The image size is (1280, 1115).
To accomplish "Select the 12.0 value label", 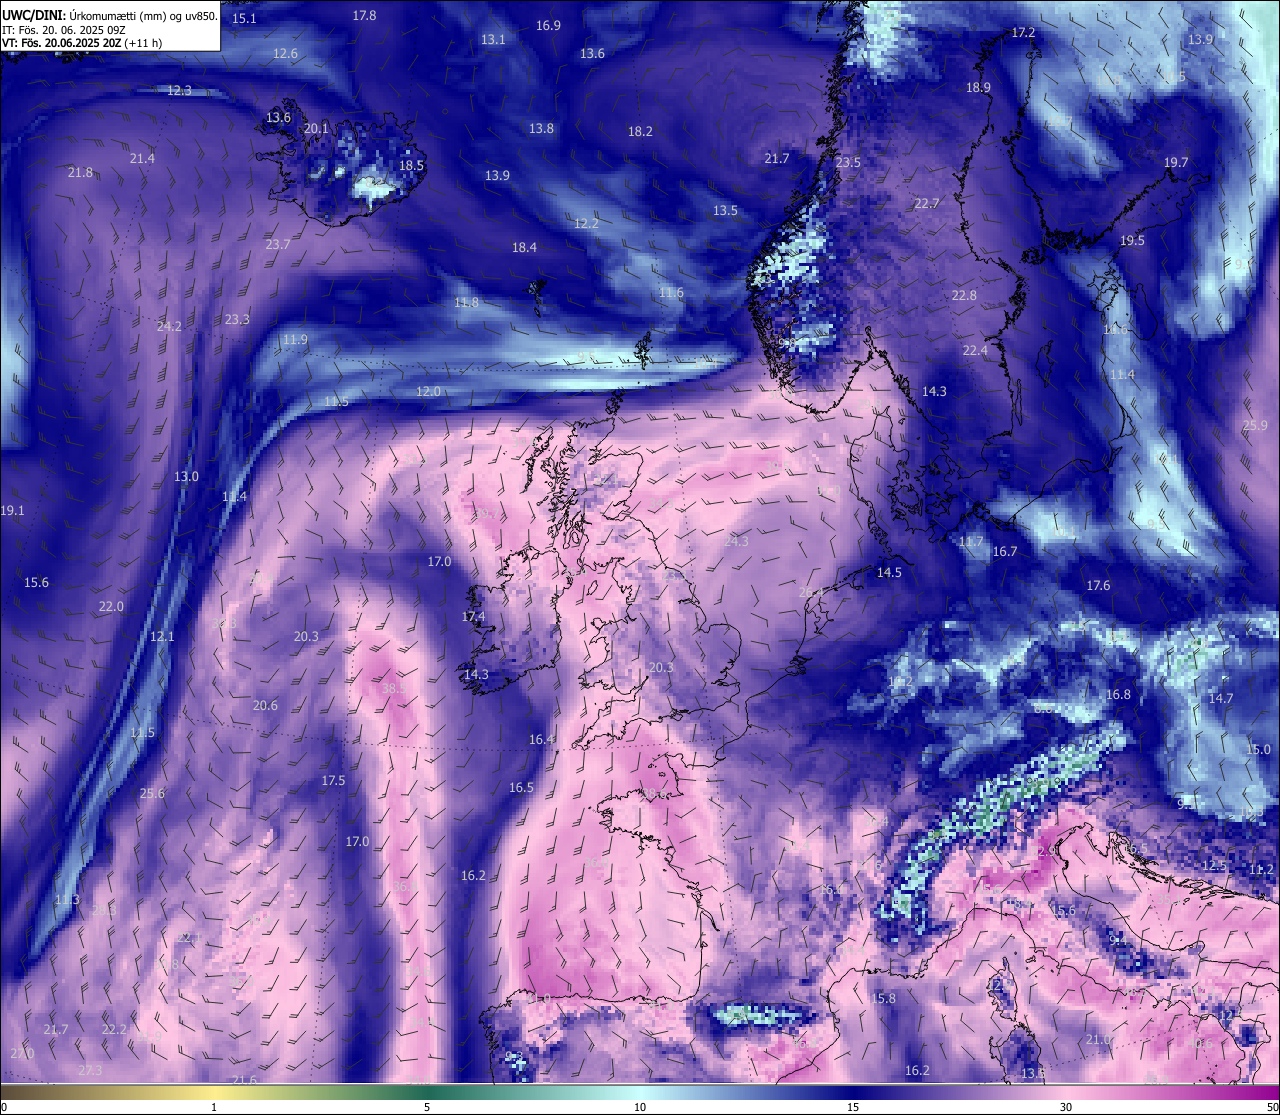I will pyautogui.click(x=428, y=391).
